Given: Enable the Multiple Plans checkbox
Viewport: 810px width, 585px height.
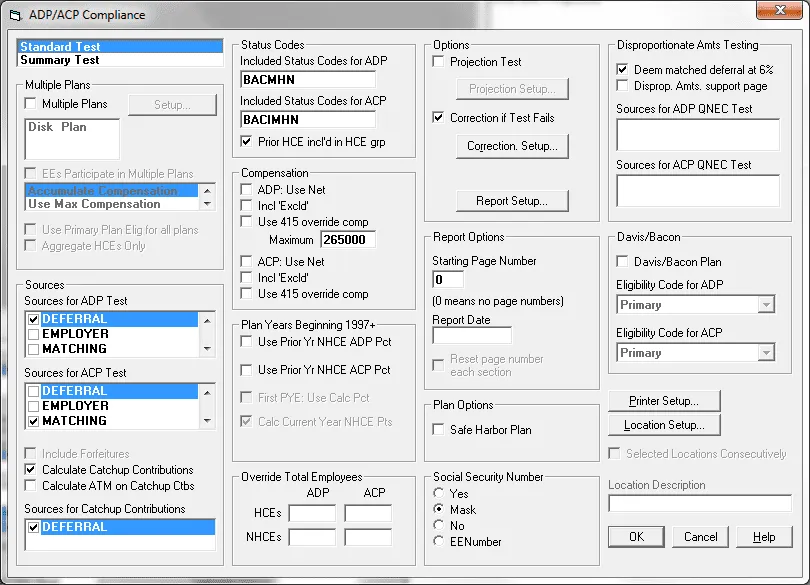Looking at the screenshot, I should coord(31,104).
